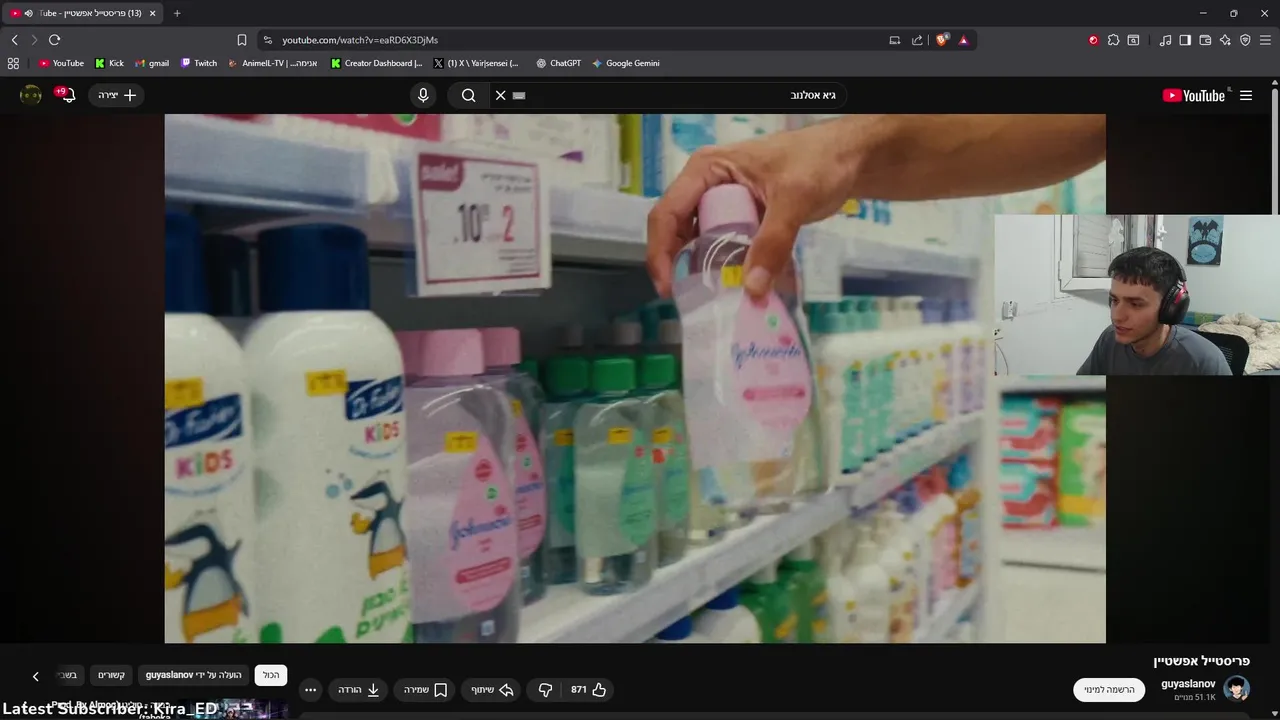Click the install/cast screen icon in address bar

click(x=895, y=40)
